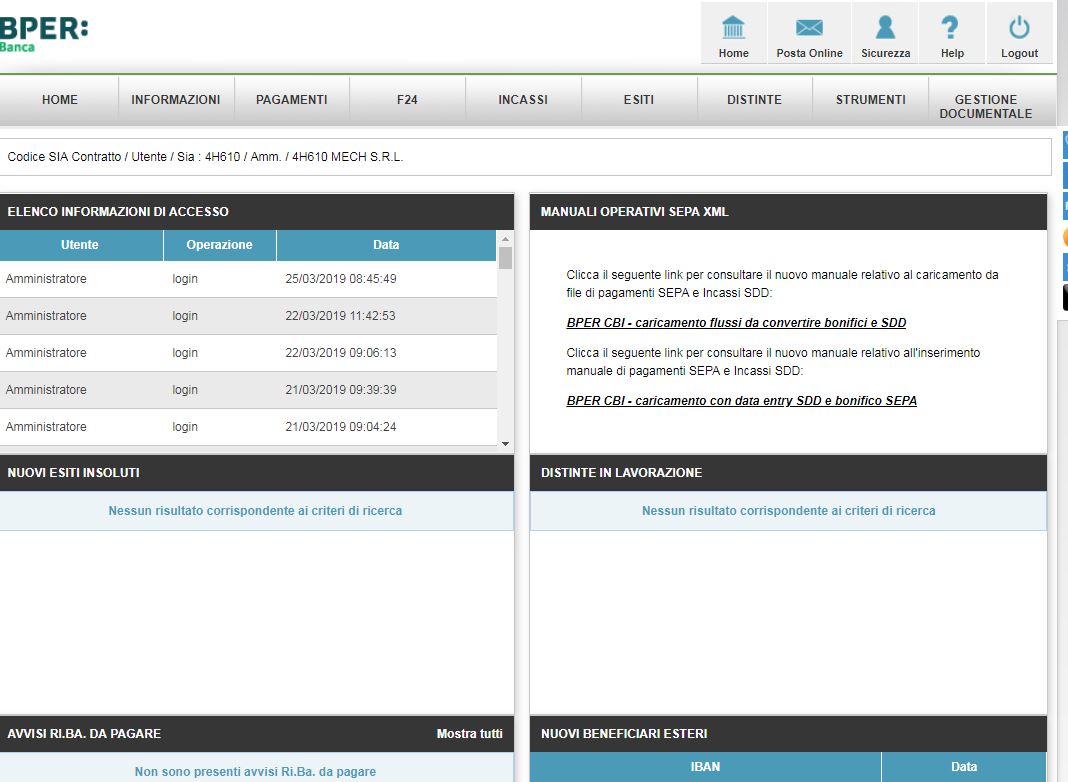Select the F24 menu item
The height and width of the screenshot is (782, 1068).
pos(407,100)
